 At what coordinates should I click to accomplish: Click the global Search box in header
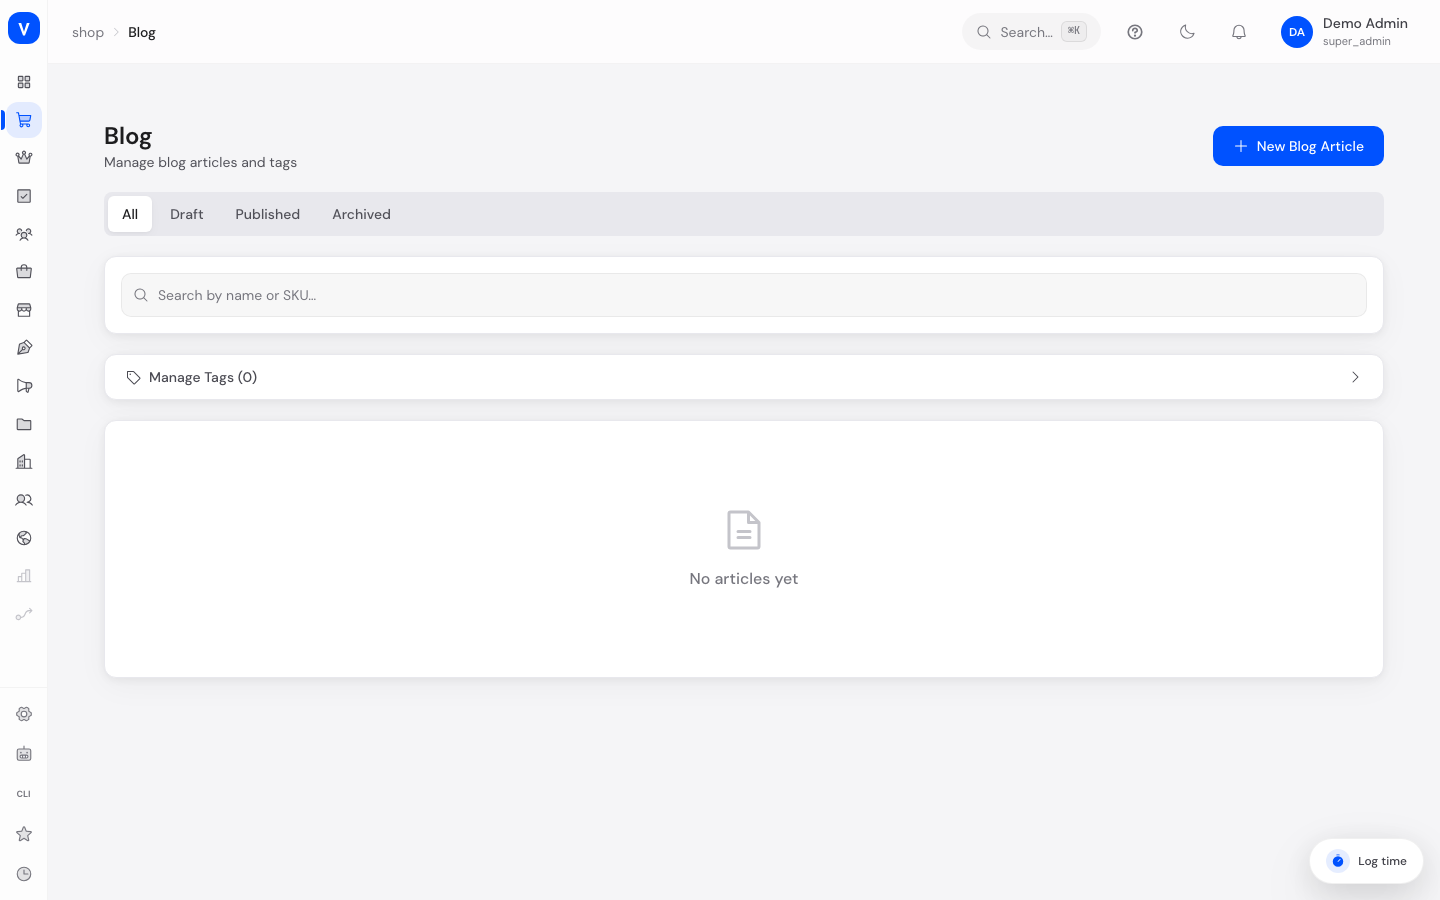[1031, 32]
